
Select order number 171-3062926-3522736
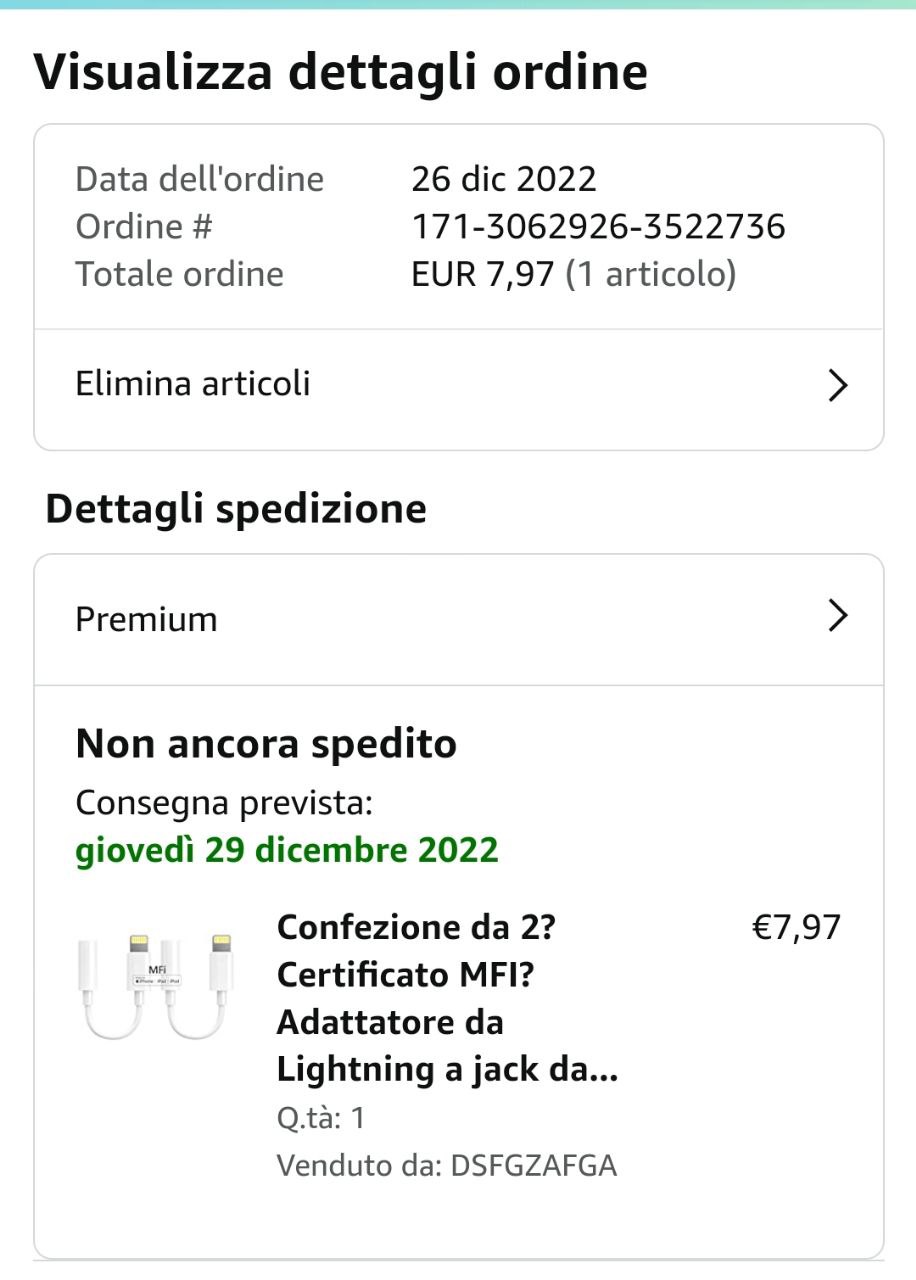tap(598, 227)
